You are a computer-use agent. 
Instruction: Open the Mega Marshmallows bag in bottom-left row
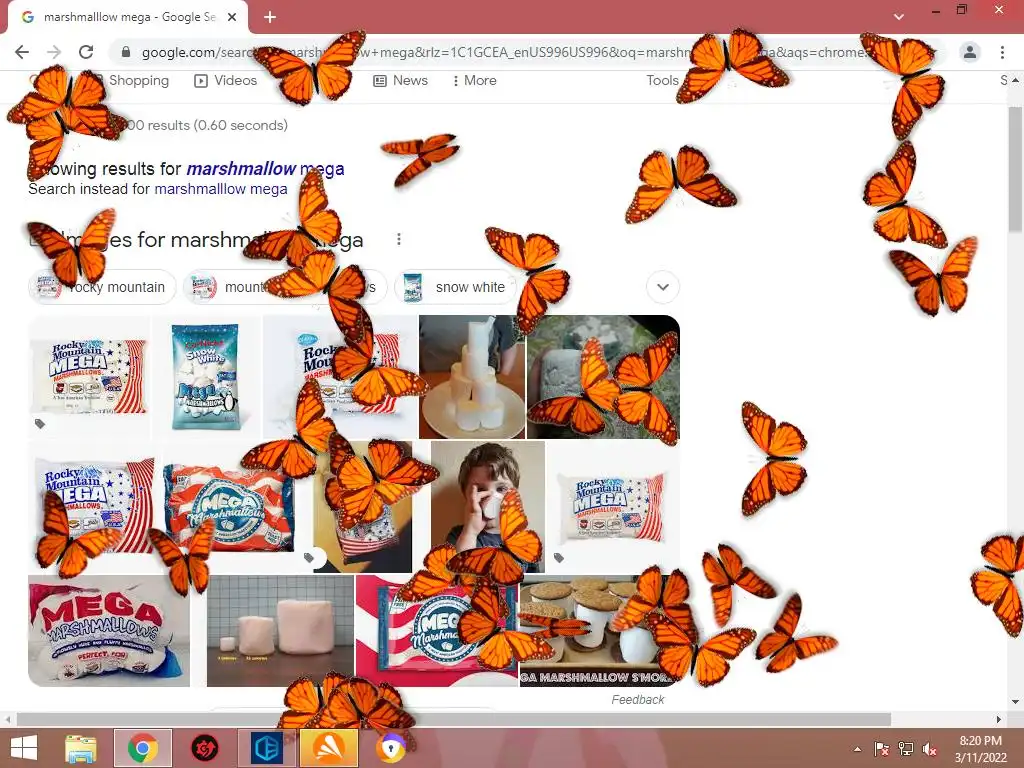109,631
